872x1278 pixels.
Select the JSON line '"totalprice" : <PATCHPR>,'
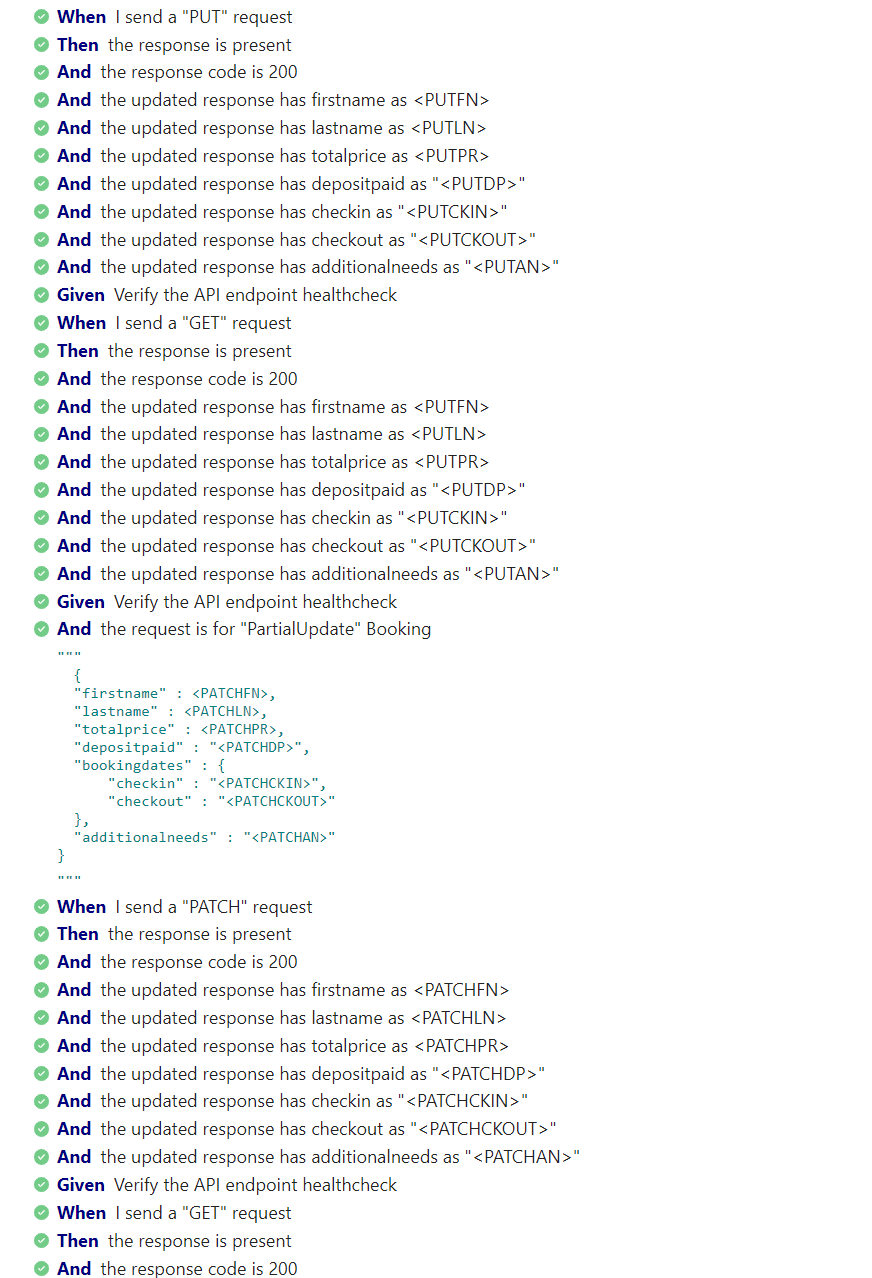point(179,729)
